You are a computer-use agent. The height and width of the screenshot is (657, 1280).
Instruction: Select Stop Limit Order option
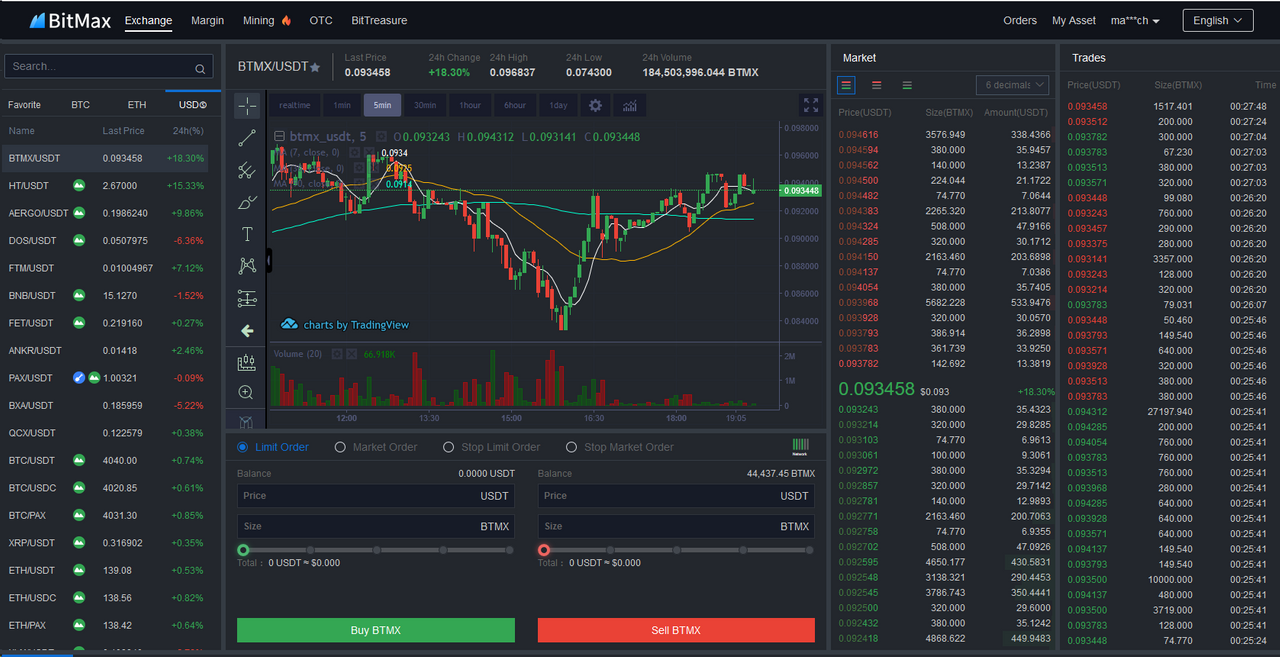[x=492, y=447]
